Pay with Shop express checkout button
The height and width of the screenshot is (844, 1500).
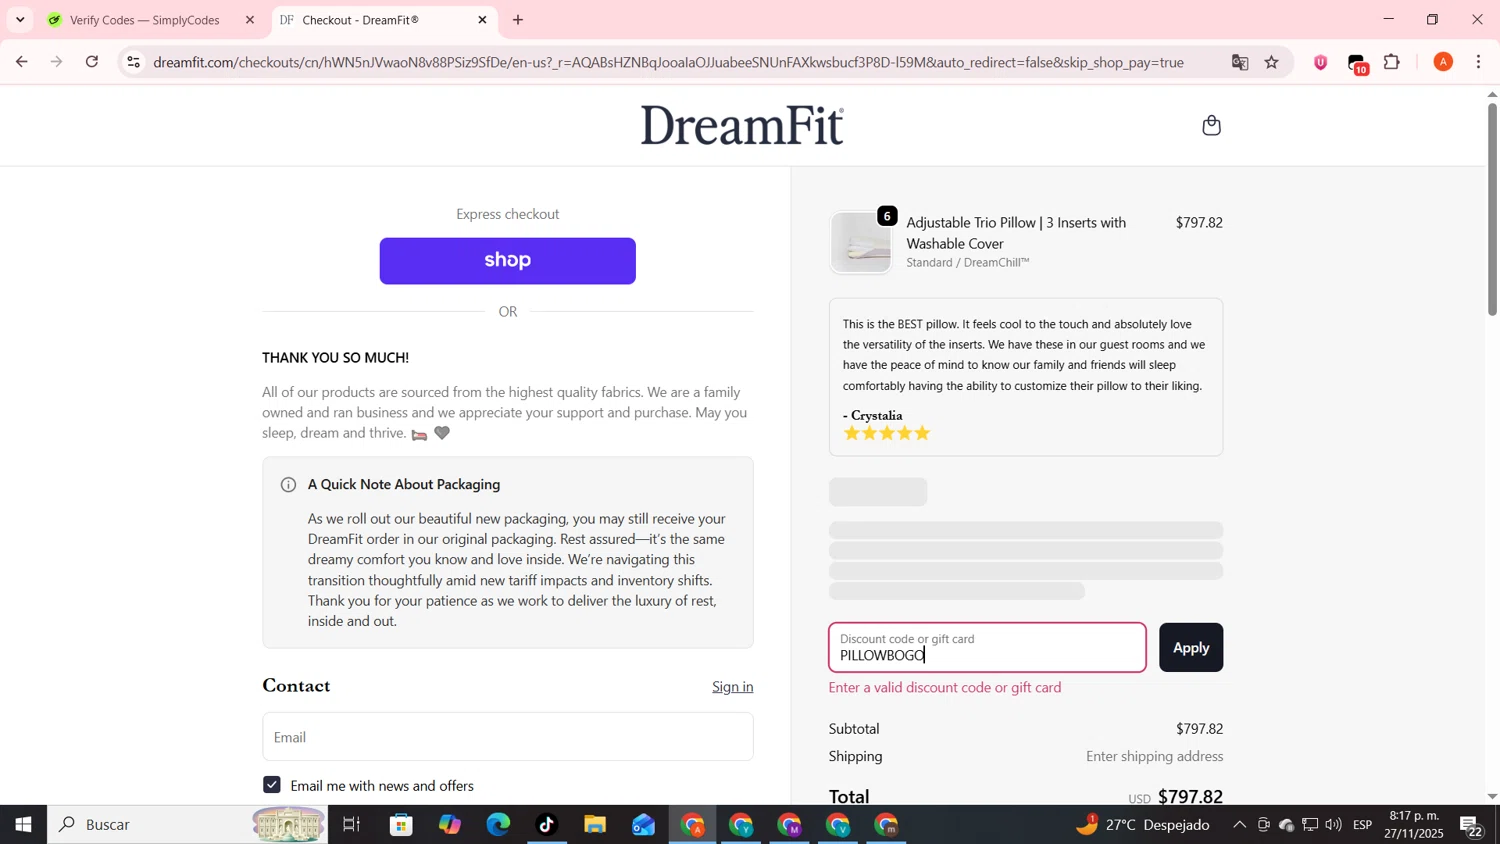(507, 261)
